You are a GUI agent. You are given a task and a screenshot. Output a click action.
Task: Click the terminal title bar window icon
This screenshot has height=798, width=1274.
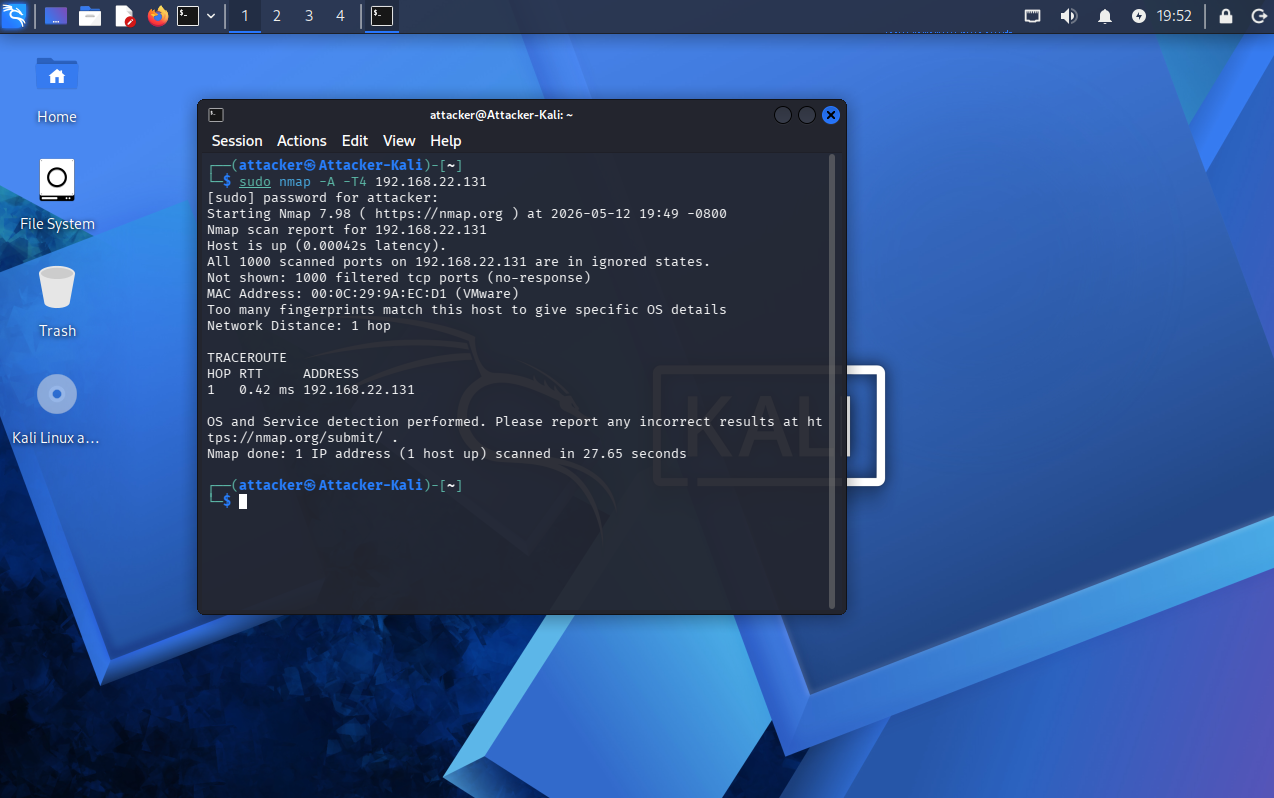216,115
